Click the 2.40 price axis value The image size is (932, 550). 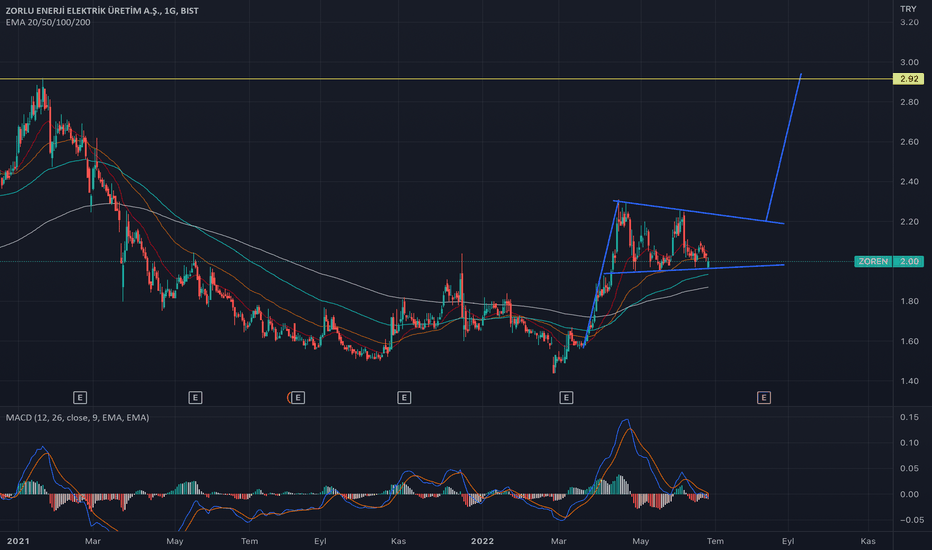click(x=909, y=182)
